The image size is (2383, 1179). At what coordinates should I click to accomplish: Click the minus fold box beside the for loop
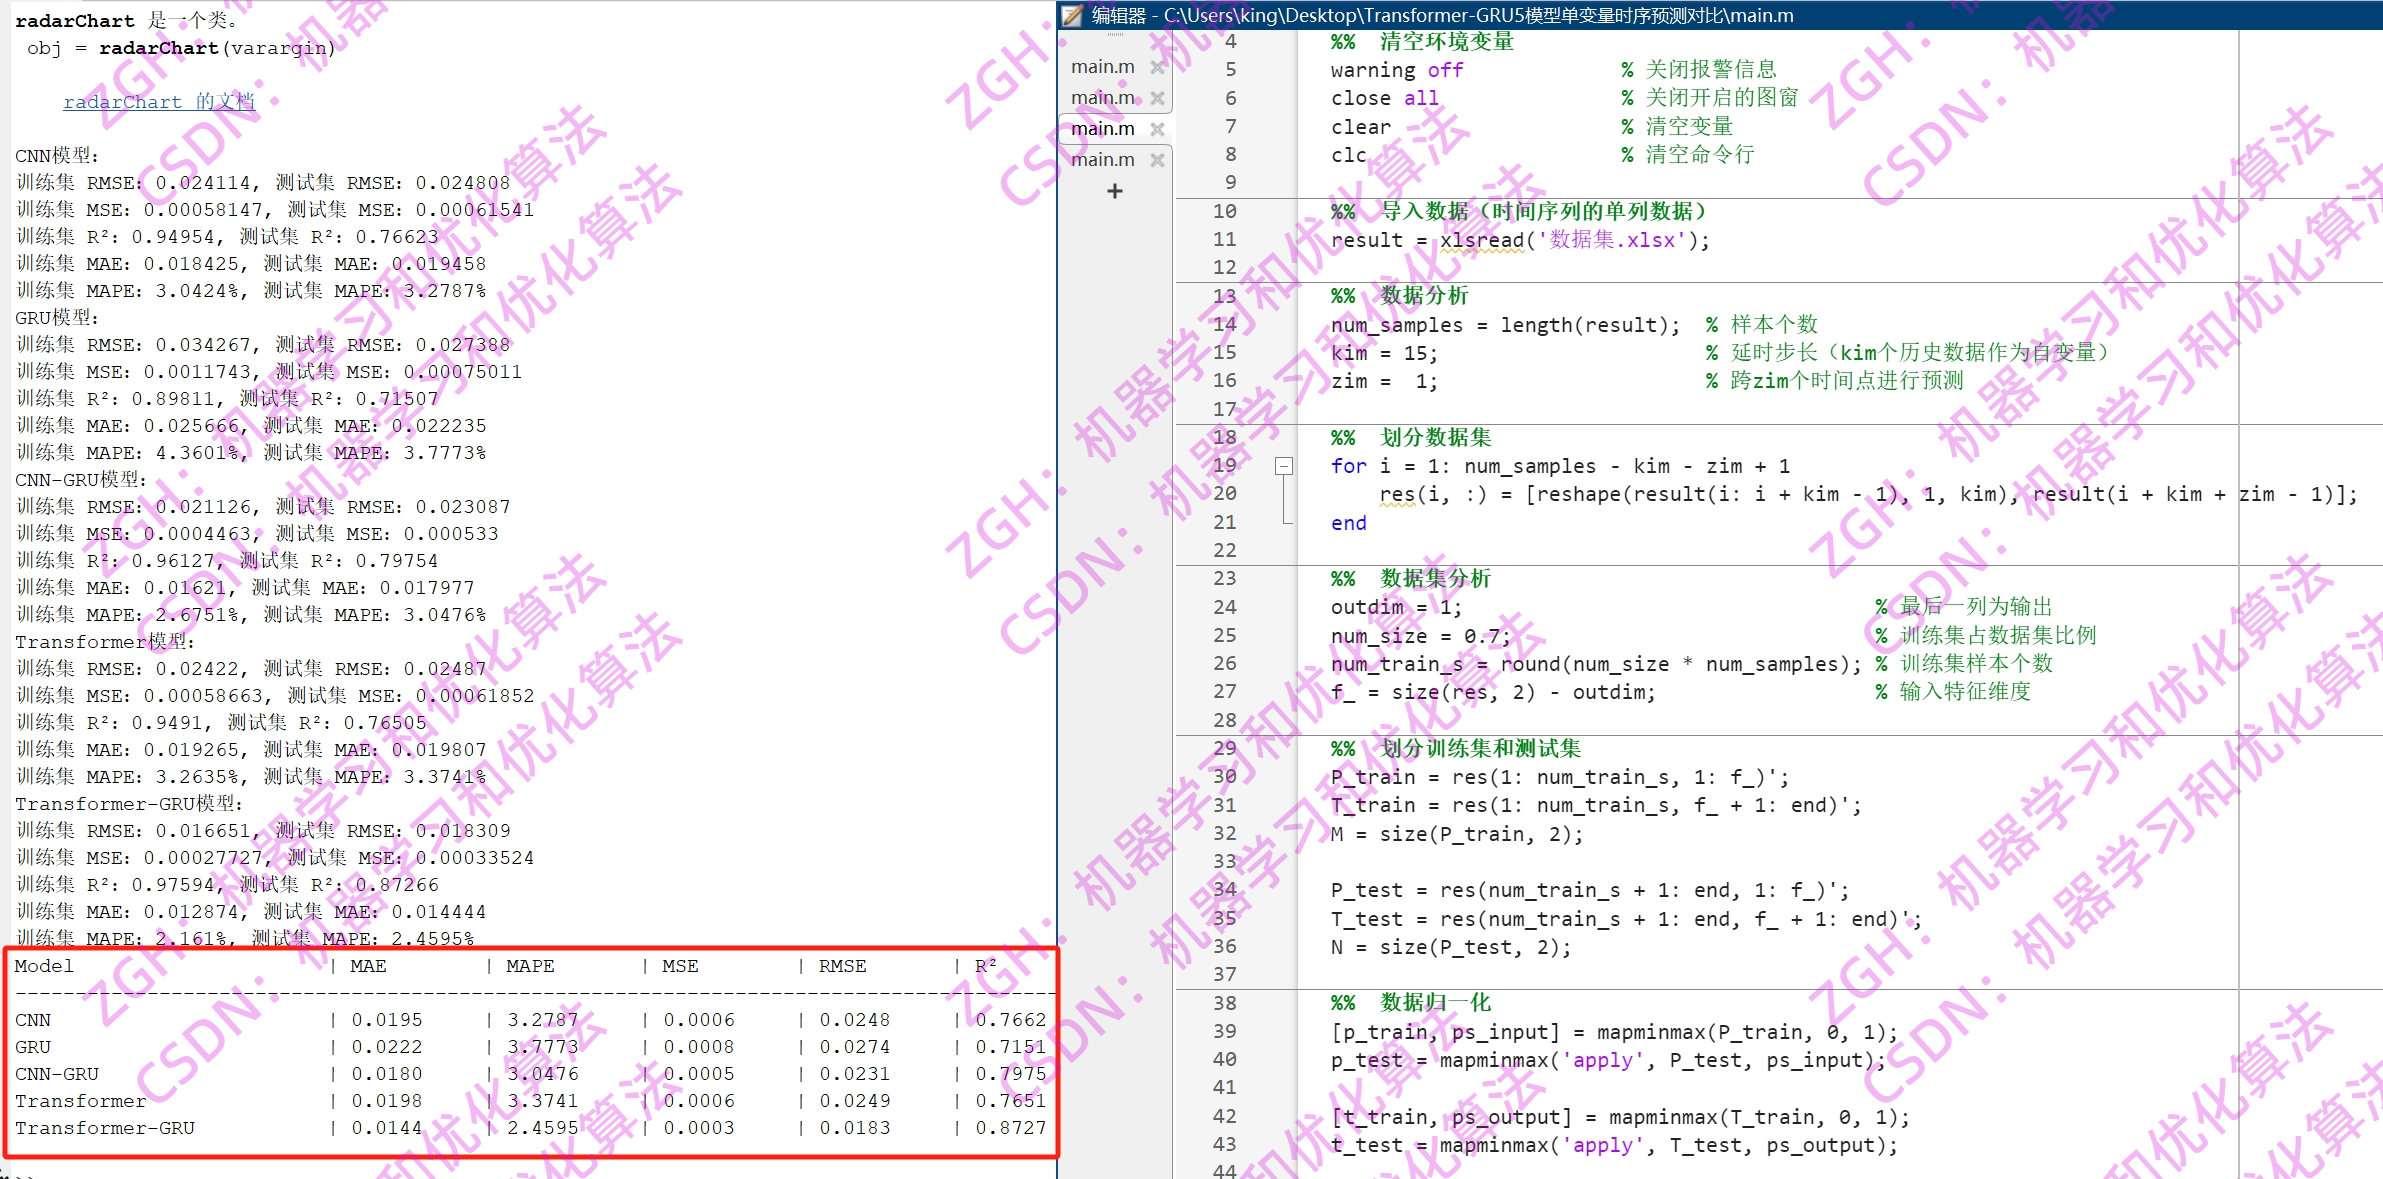click(1284, 465)
